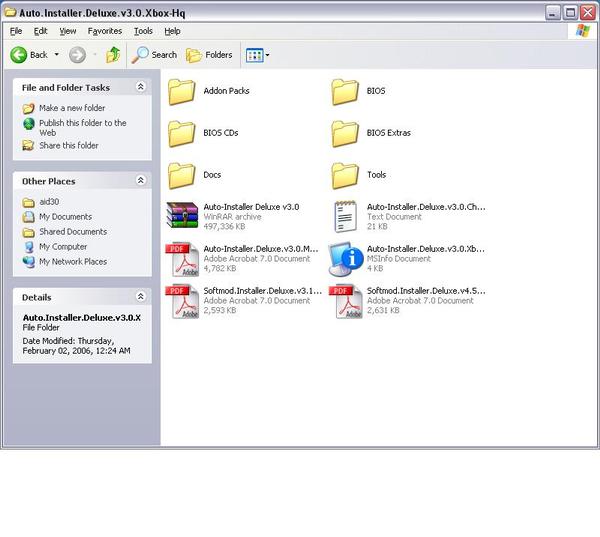Viewport: 600px width, 537px height.
Task: Select the WinRAR archive Auto-Installer Deluxe v3.0 icon
Action: click(x=183, y=215)
